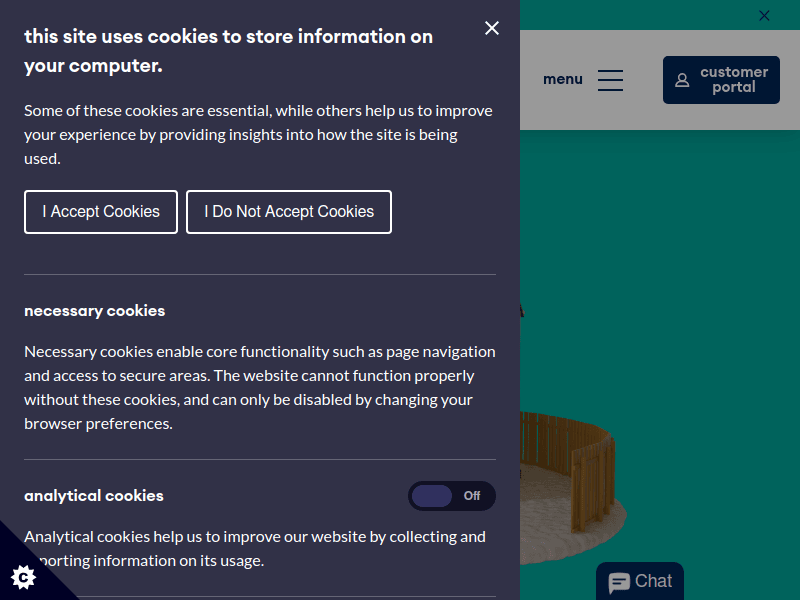This screenshot has height=600, width=800.
Task: Click the necessary cookies description paragraph
Action: 260,387
